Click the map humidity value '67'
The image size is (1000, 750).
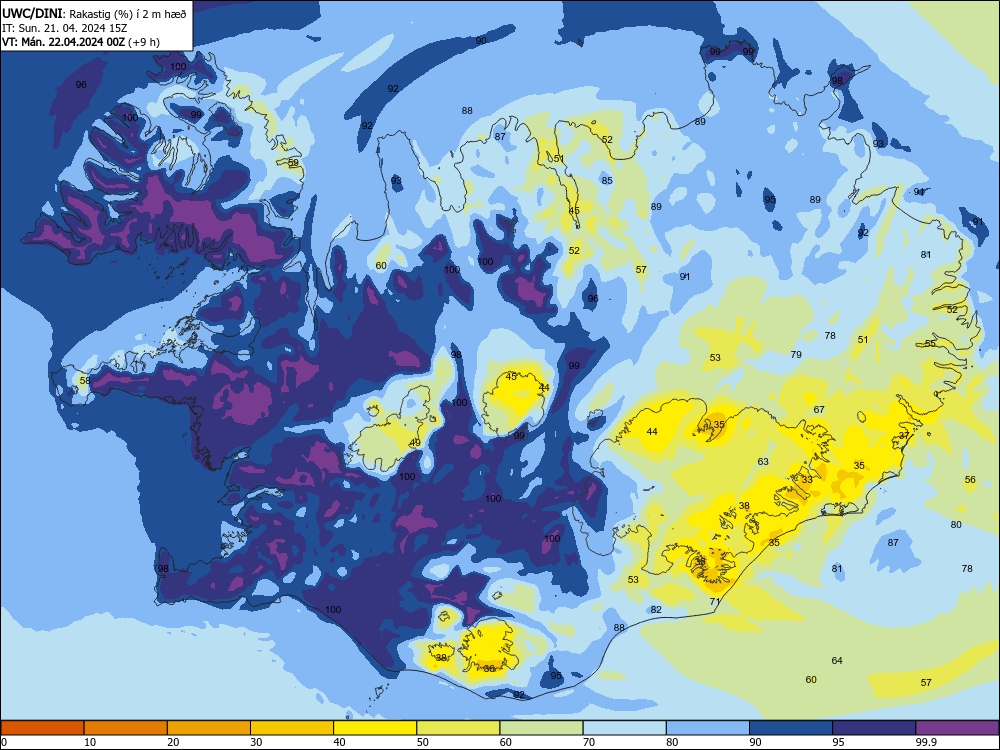point(819,409)
